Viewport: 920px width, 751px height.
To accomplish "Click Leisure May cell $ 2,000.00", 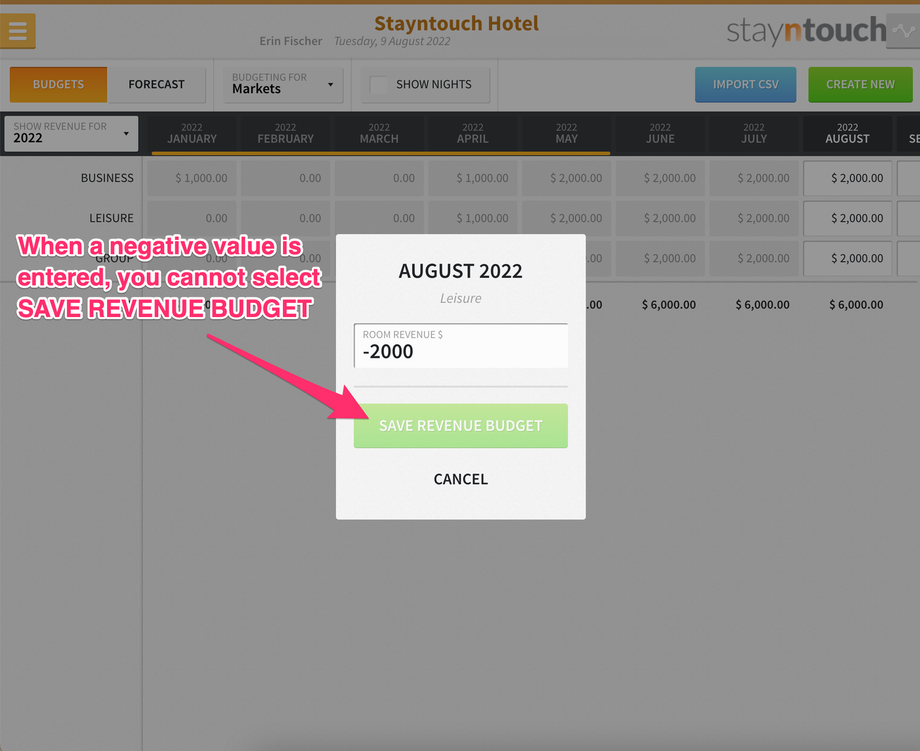I will 566,218.
